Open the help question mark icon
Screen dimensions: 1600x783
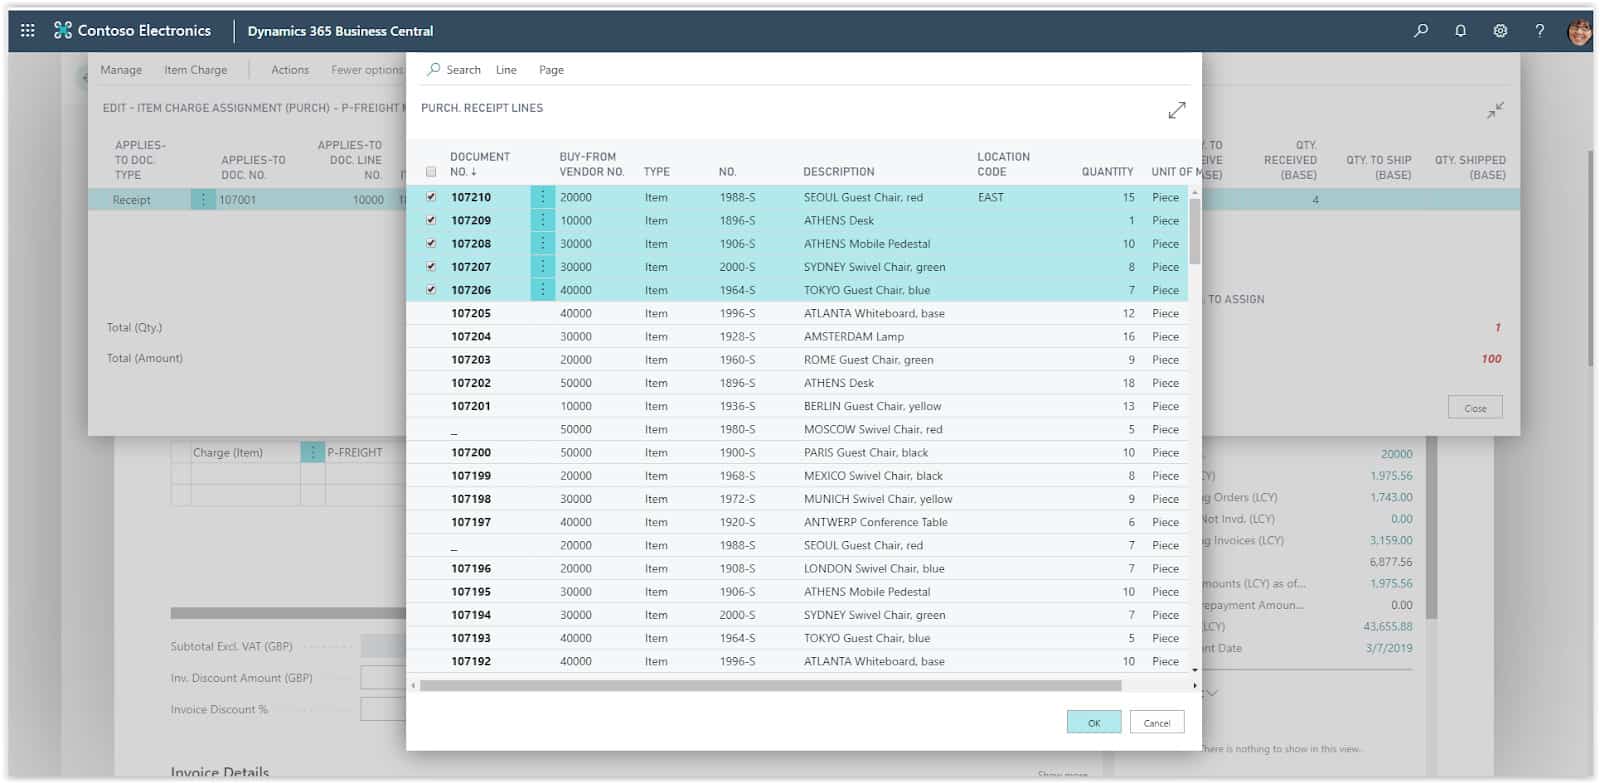pos(1539,30)
